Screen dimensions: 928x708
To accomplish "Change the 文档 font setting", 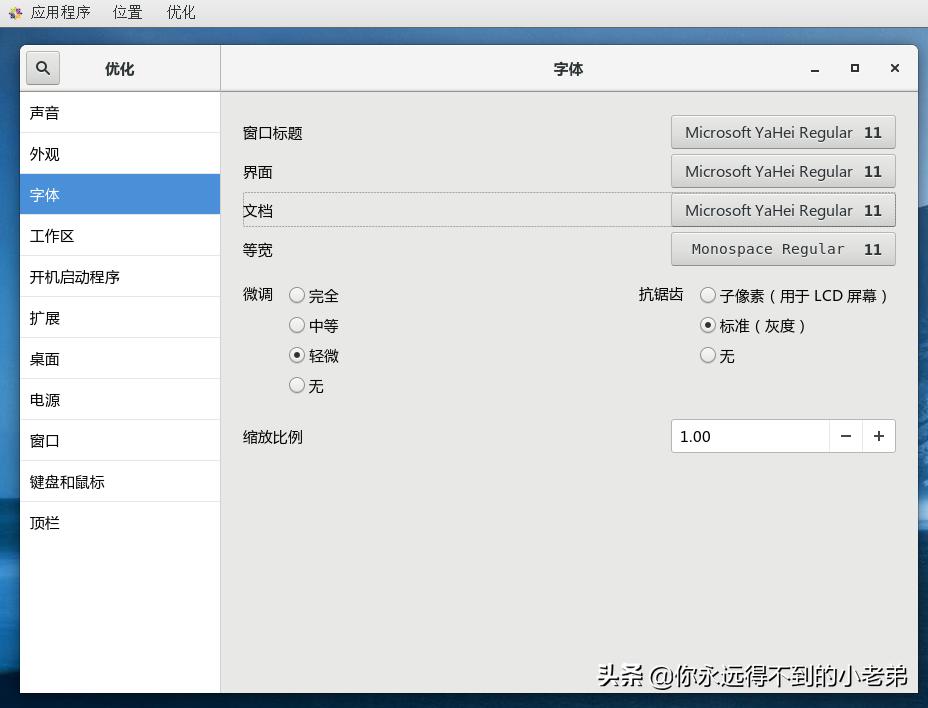I will 783,210.
